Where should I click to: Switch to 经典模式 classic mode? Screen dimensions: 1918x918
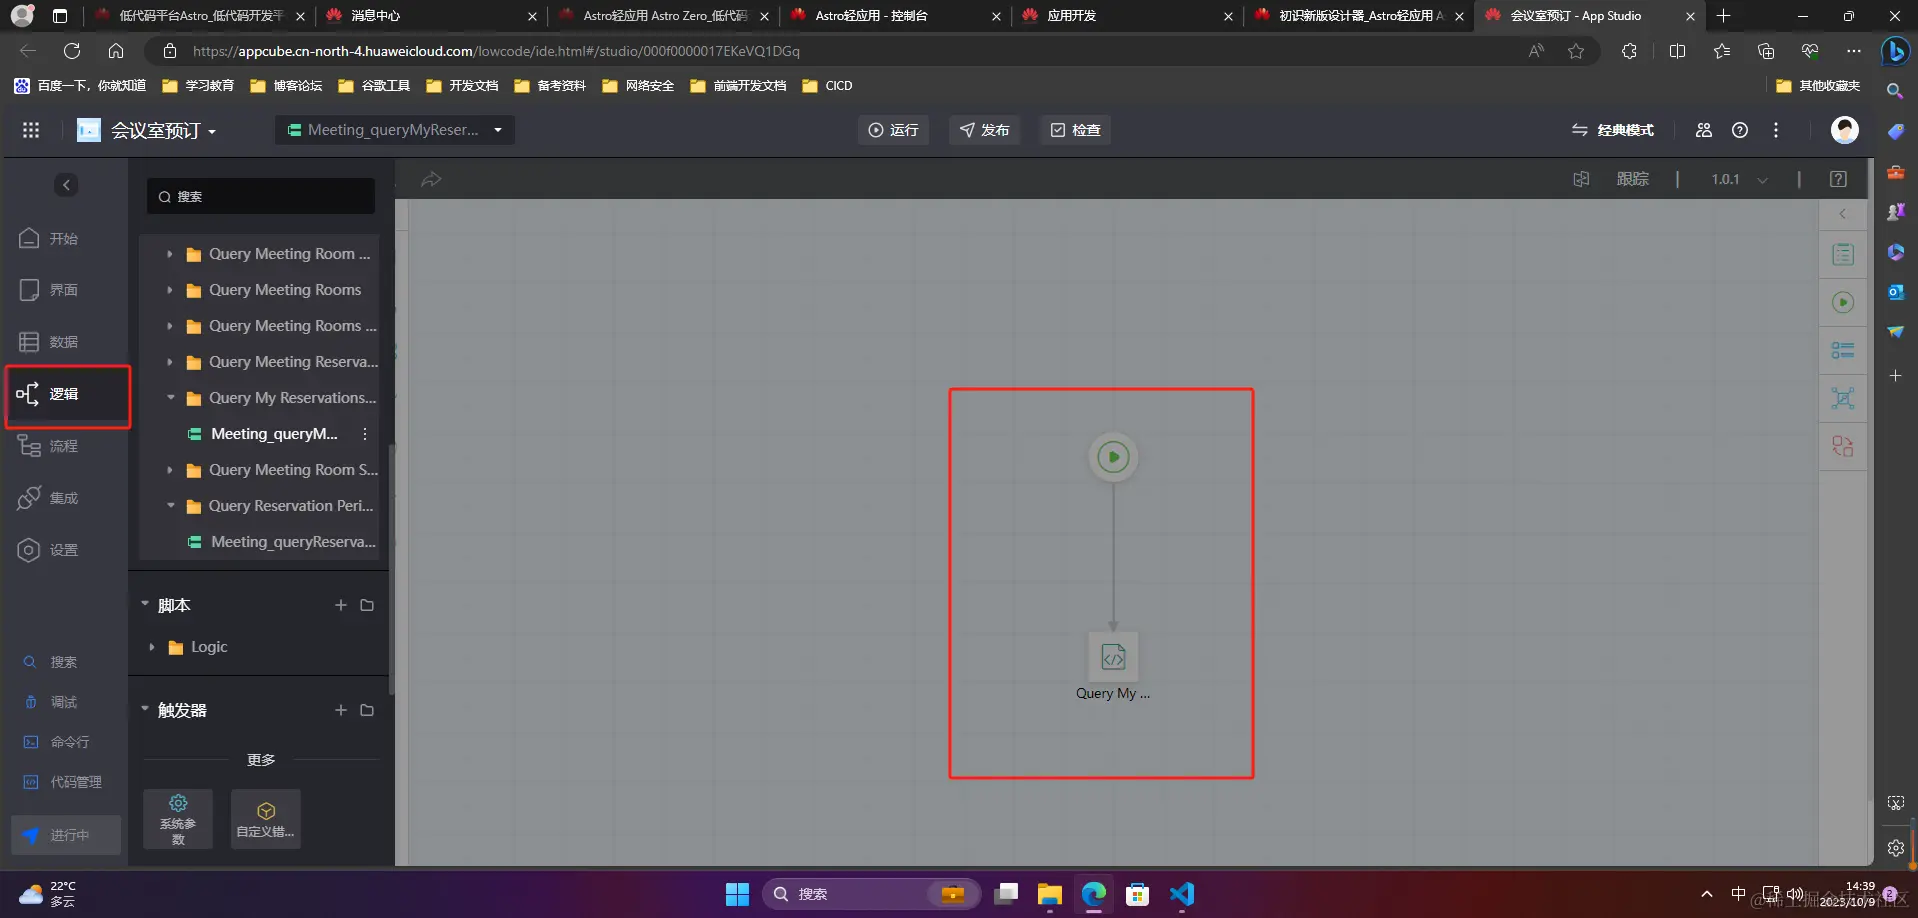1613,130
